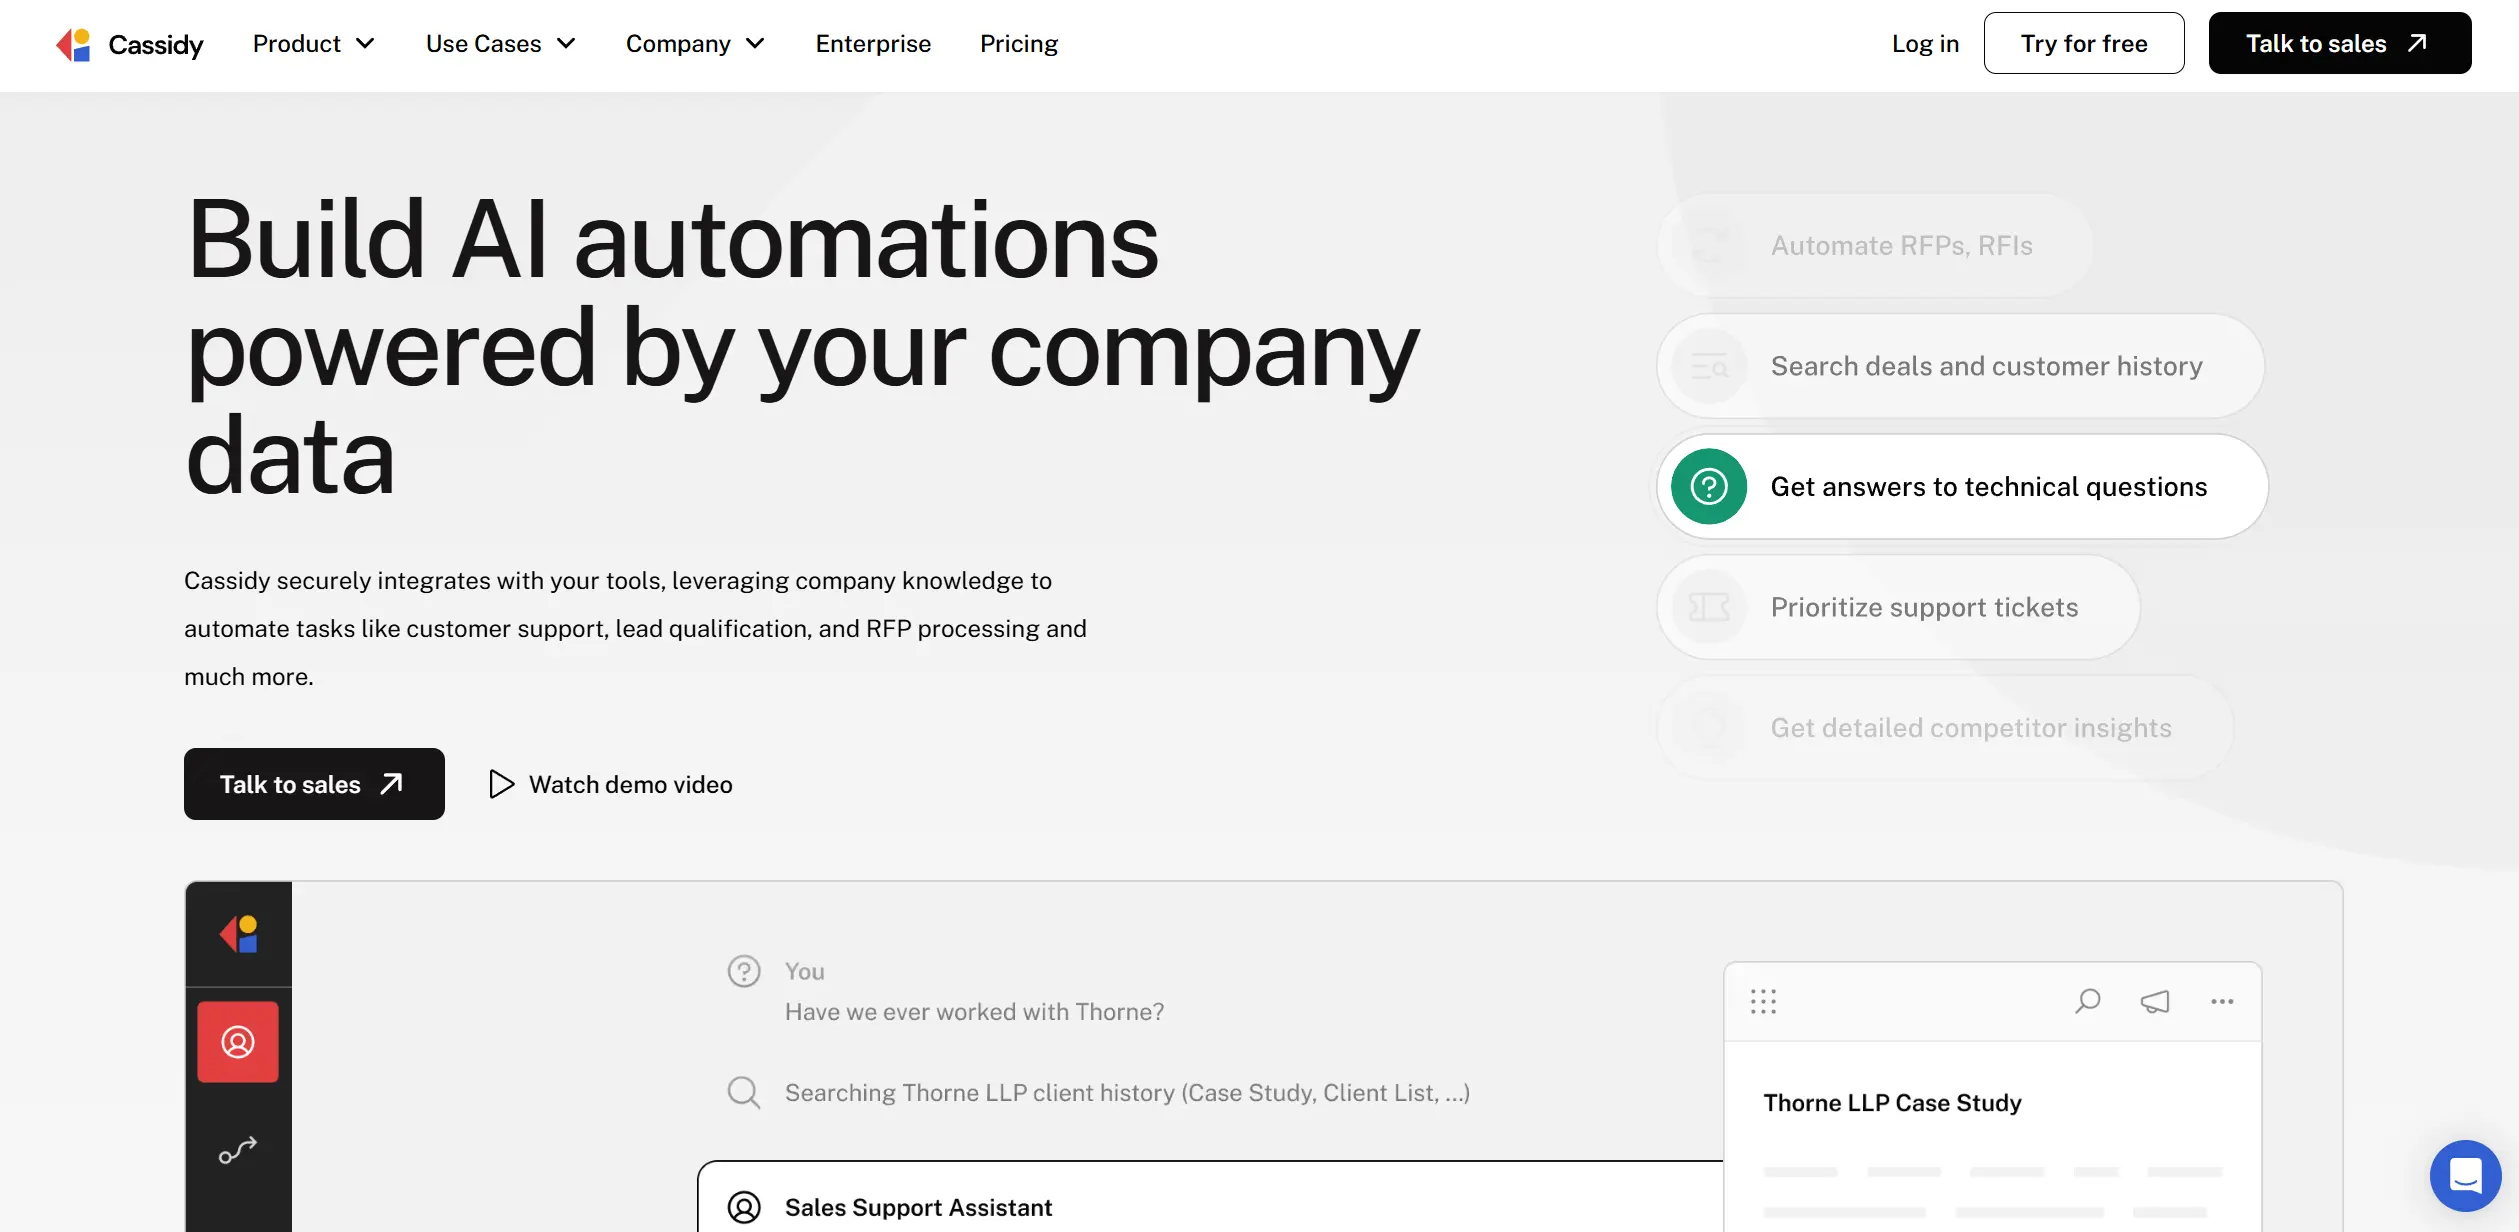Click the Try for free button
2519x1232 pixels.
click(x=2083, y=44)
